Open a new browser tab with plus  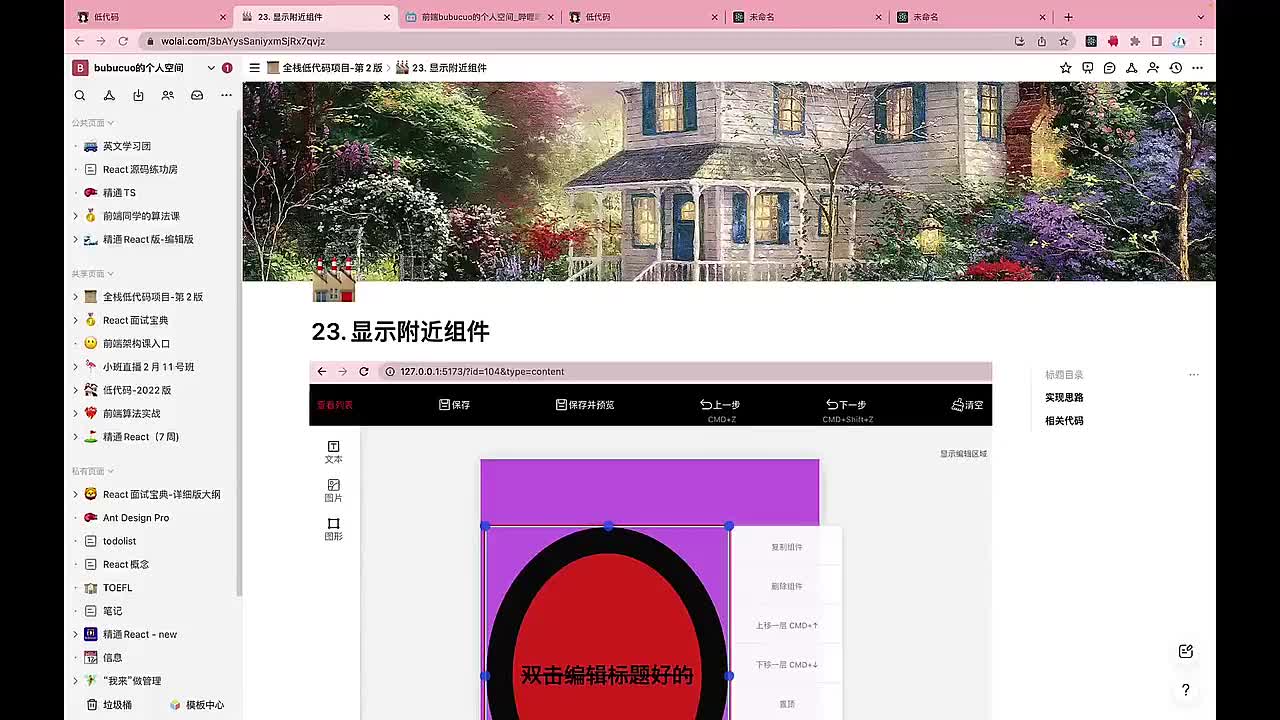[x=1068, y=17]
